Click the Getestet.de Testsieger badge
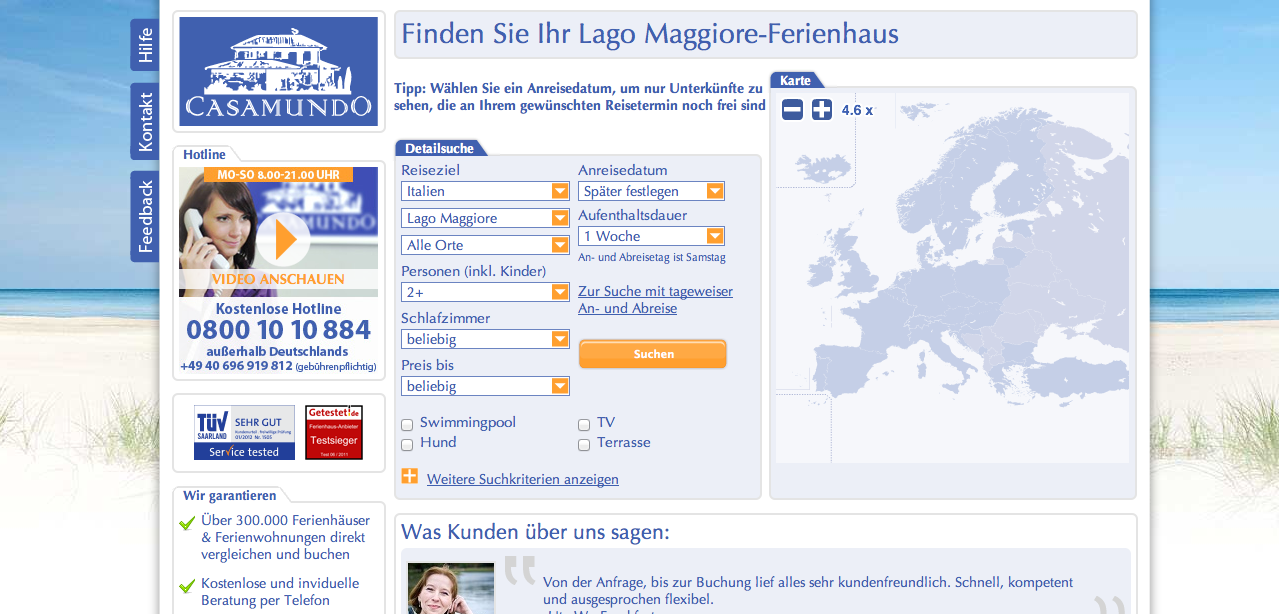Screen dimensions: 1279x614 coord(334,432)
